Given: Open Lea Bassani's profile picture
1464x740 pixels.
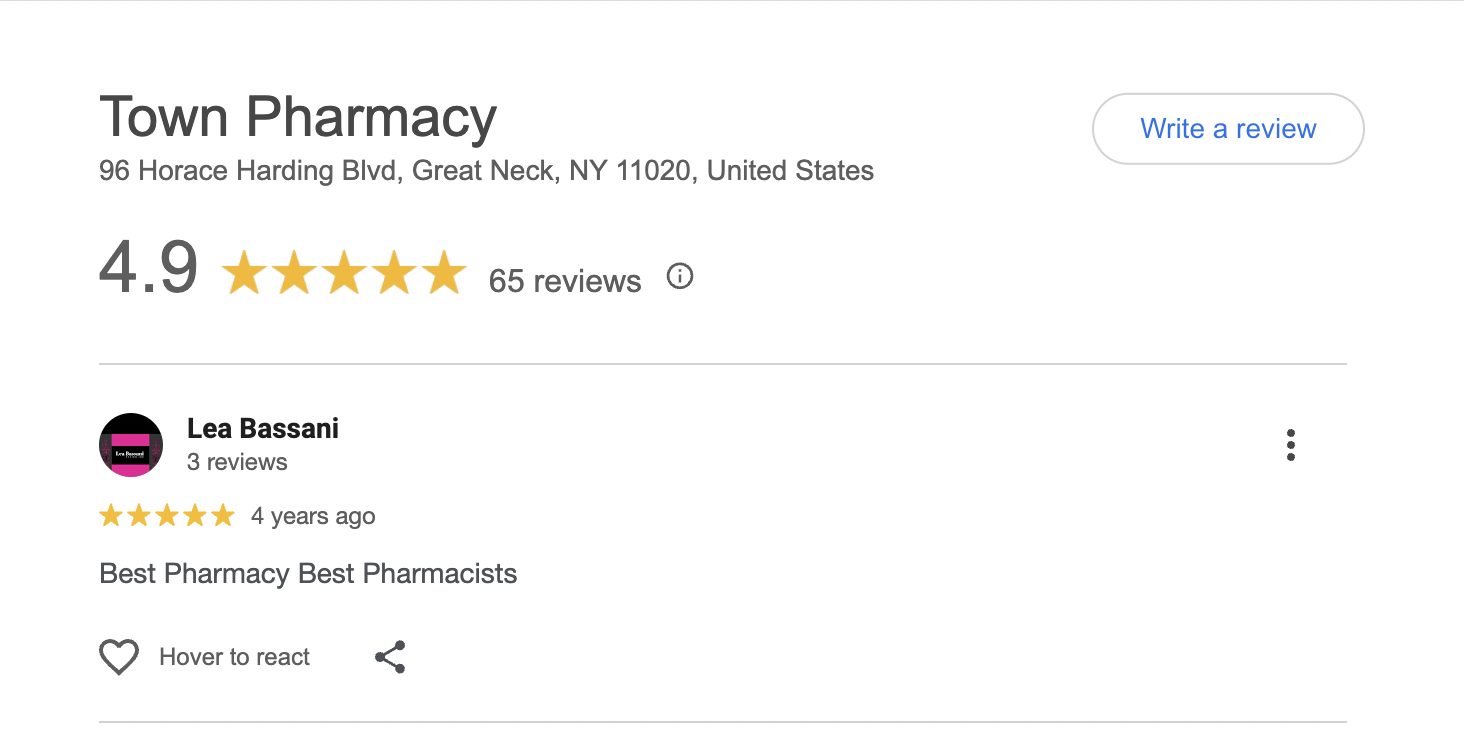Looking at the screenshot, I should [x=131, y=445].
